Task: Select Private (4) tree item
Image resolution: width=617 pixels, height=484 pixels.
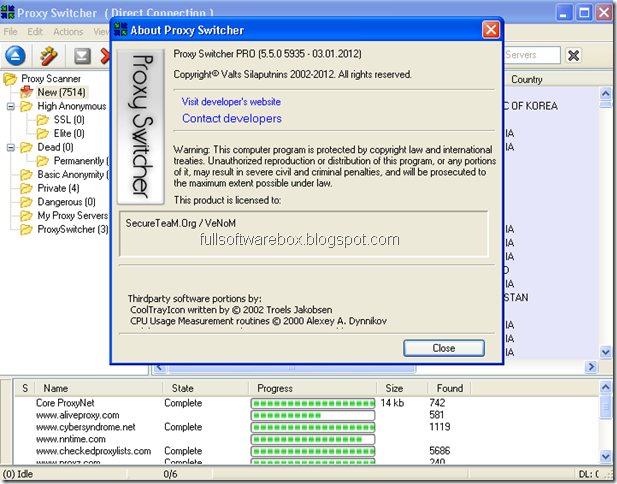Action: (x=58, y=188)
